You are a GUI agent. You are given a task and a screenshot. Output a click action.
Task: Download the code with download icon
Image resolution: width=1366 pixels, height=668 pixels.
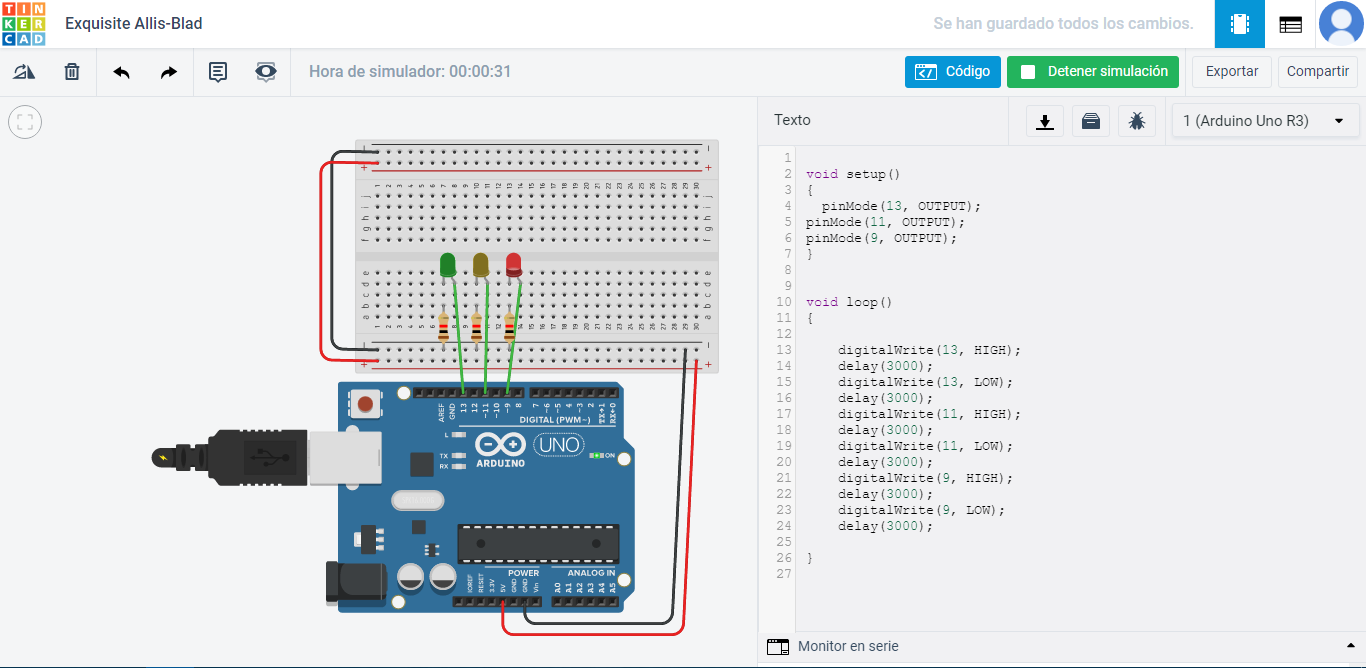point(1045,121)
